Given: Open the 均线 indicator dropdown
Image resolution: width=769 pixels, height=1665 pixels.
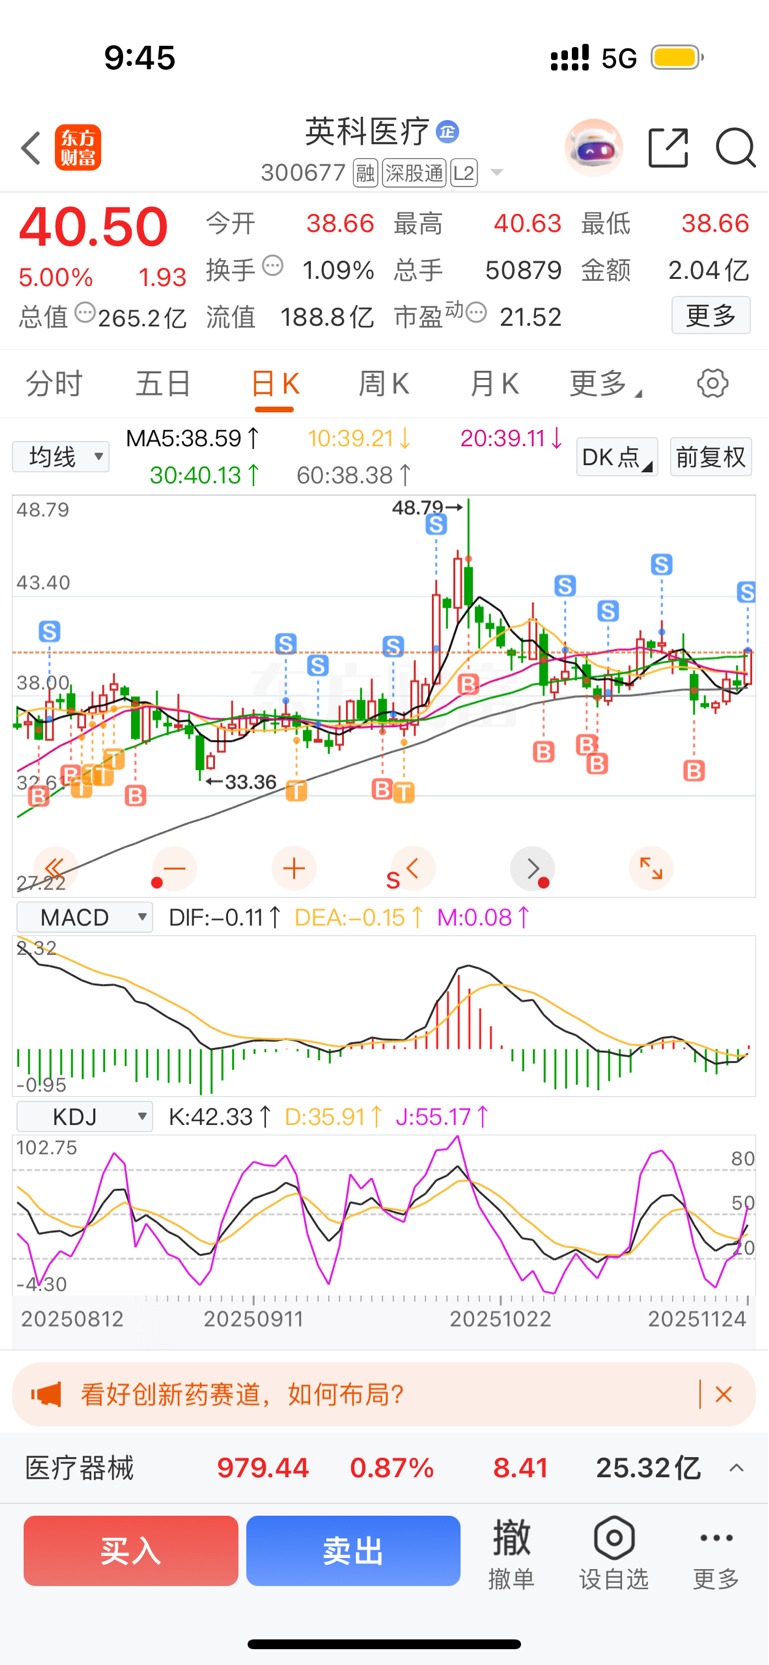Looking at the screenshot, I should [61, 457].
